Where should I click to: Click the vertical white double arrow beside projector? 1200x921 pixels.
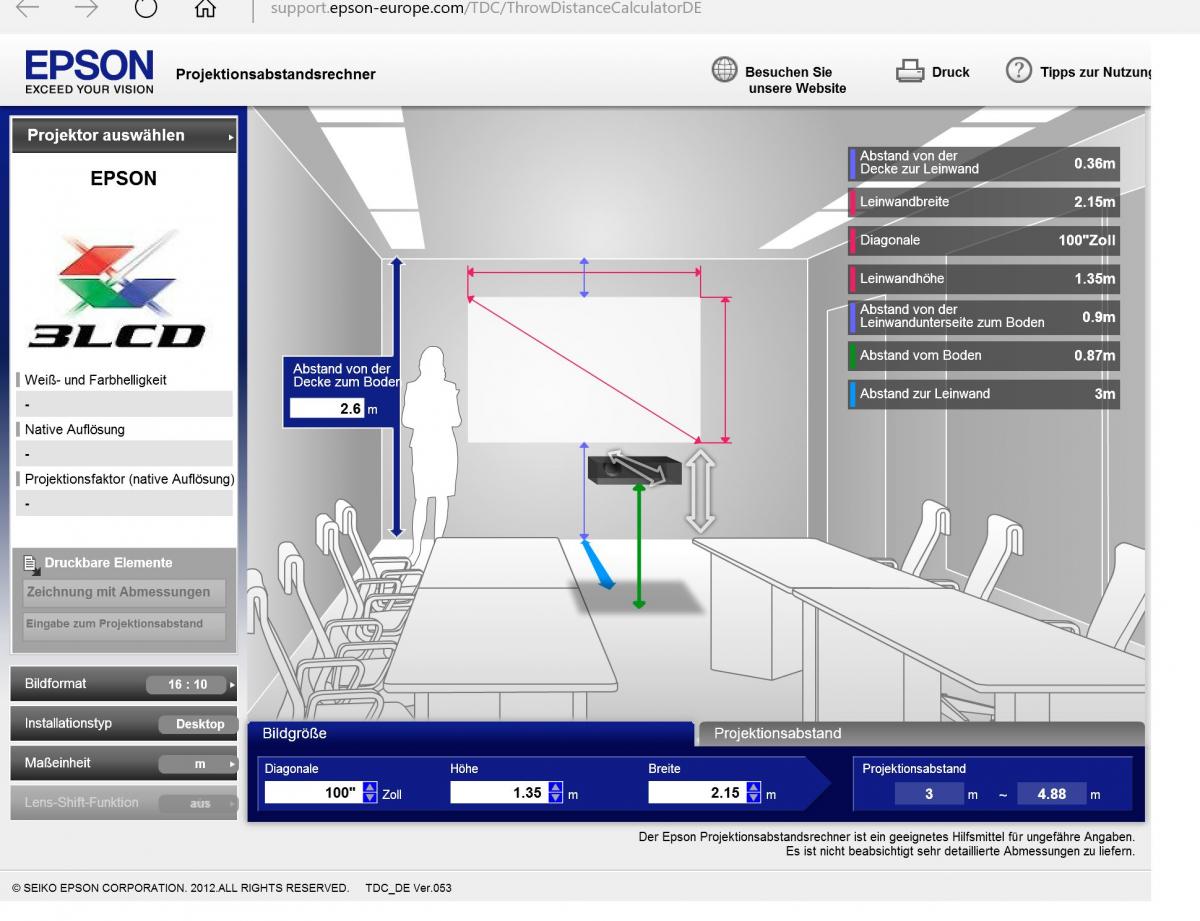coord(700,491)
